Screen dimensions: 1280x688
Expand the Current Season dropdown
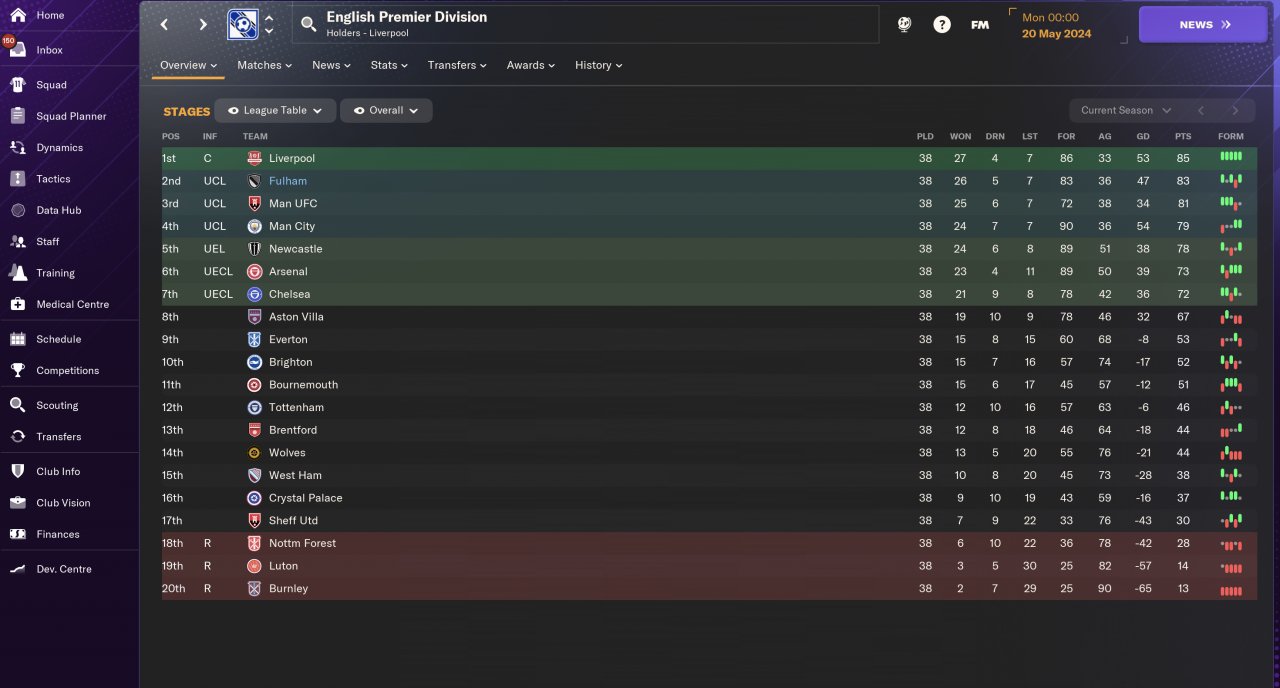(x=1125, y=110)
